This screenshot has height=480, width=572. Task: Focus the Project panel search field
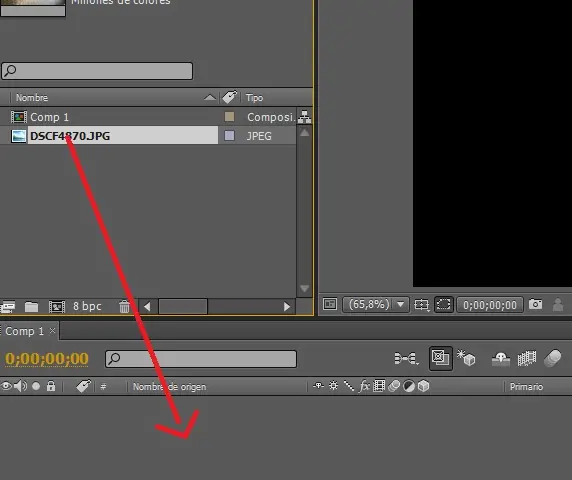97,71
